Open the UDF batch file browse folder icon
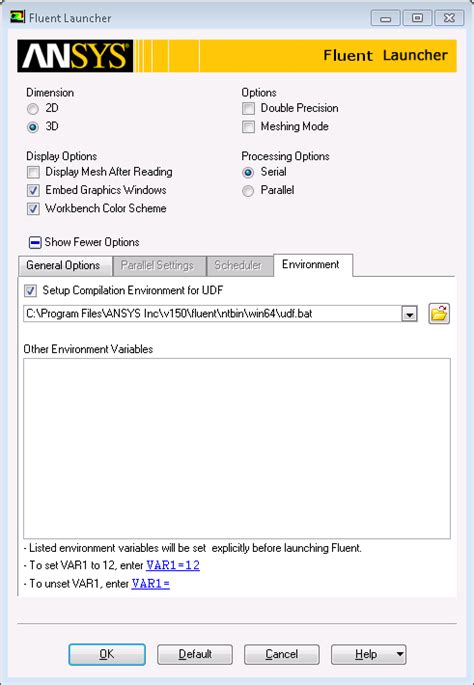Viewport: 474px width, 685px height. click(x=439, y=314)
